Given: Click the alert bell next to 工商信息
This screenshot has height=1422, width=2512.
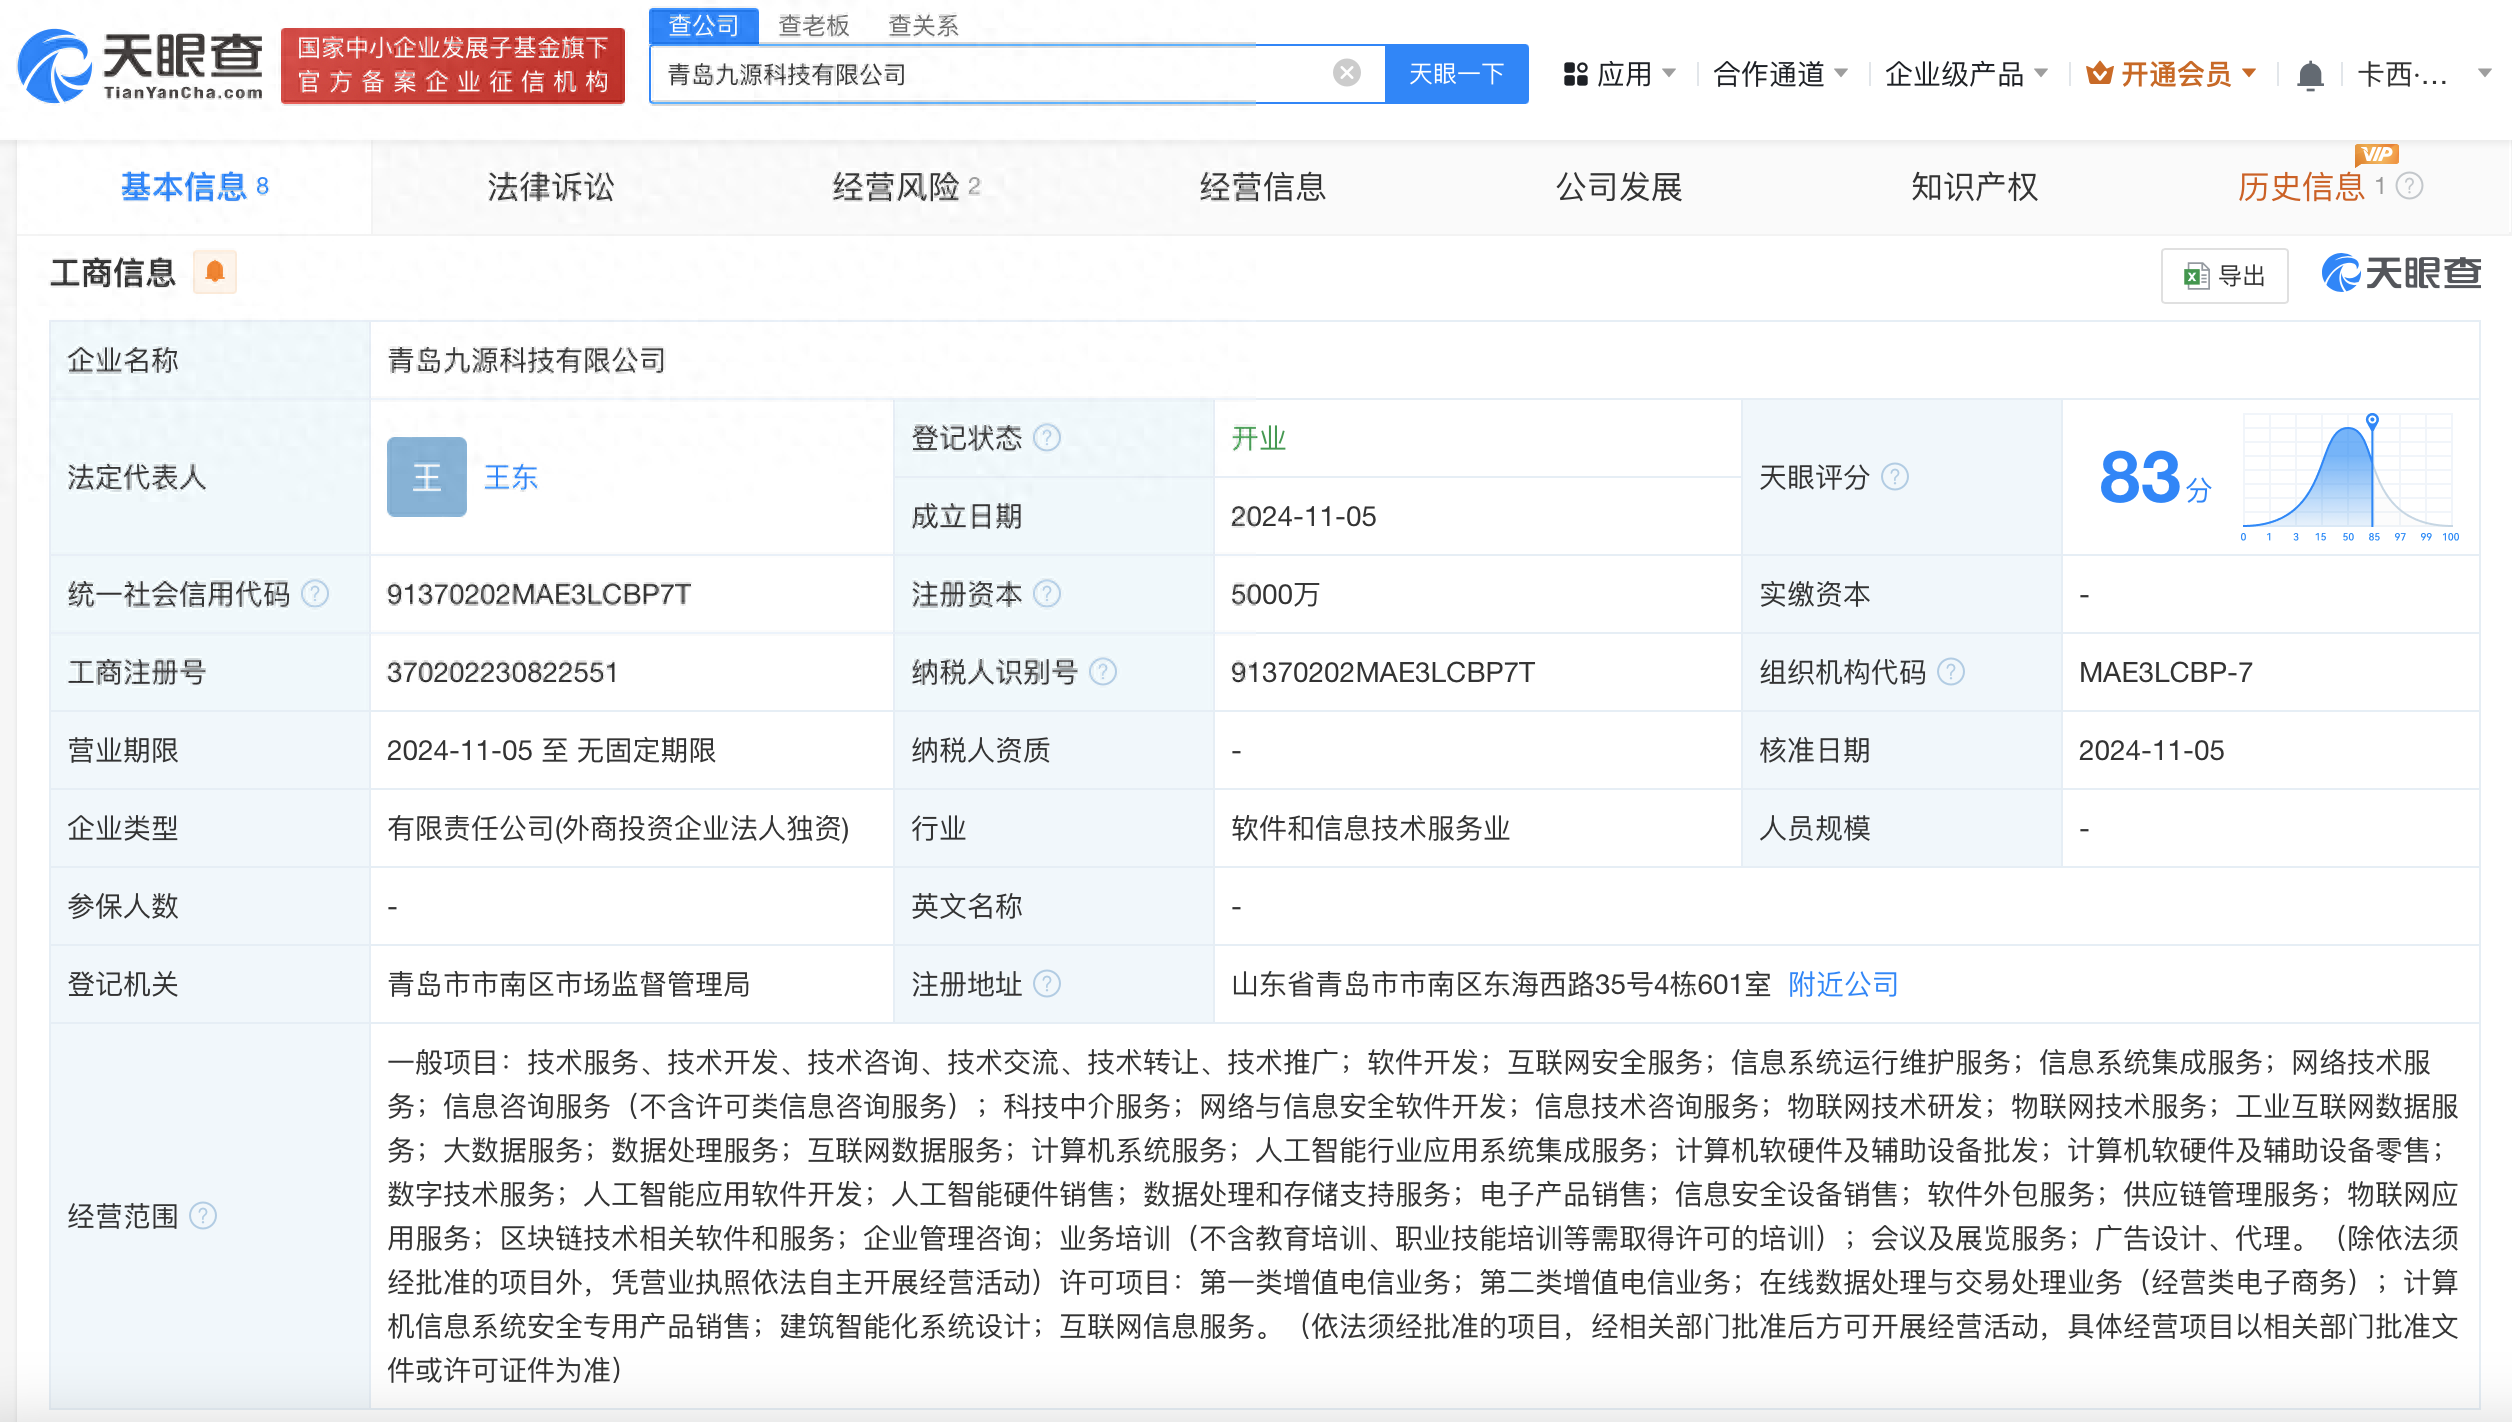Looking at the screenshot, I should click(x=213, y=272).
